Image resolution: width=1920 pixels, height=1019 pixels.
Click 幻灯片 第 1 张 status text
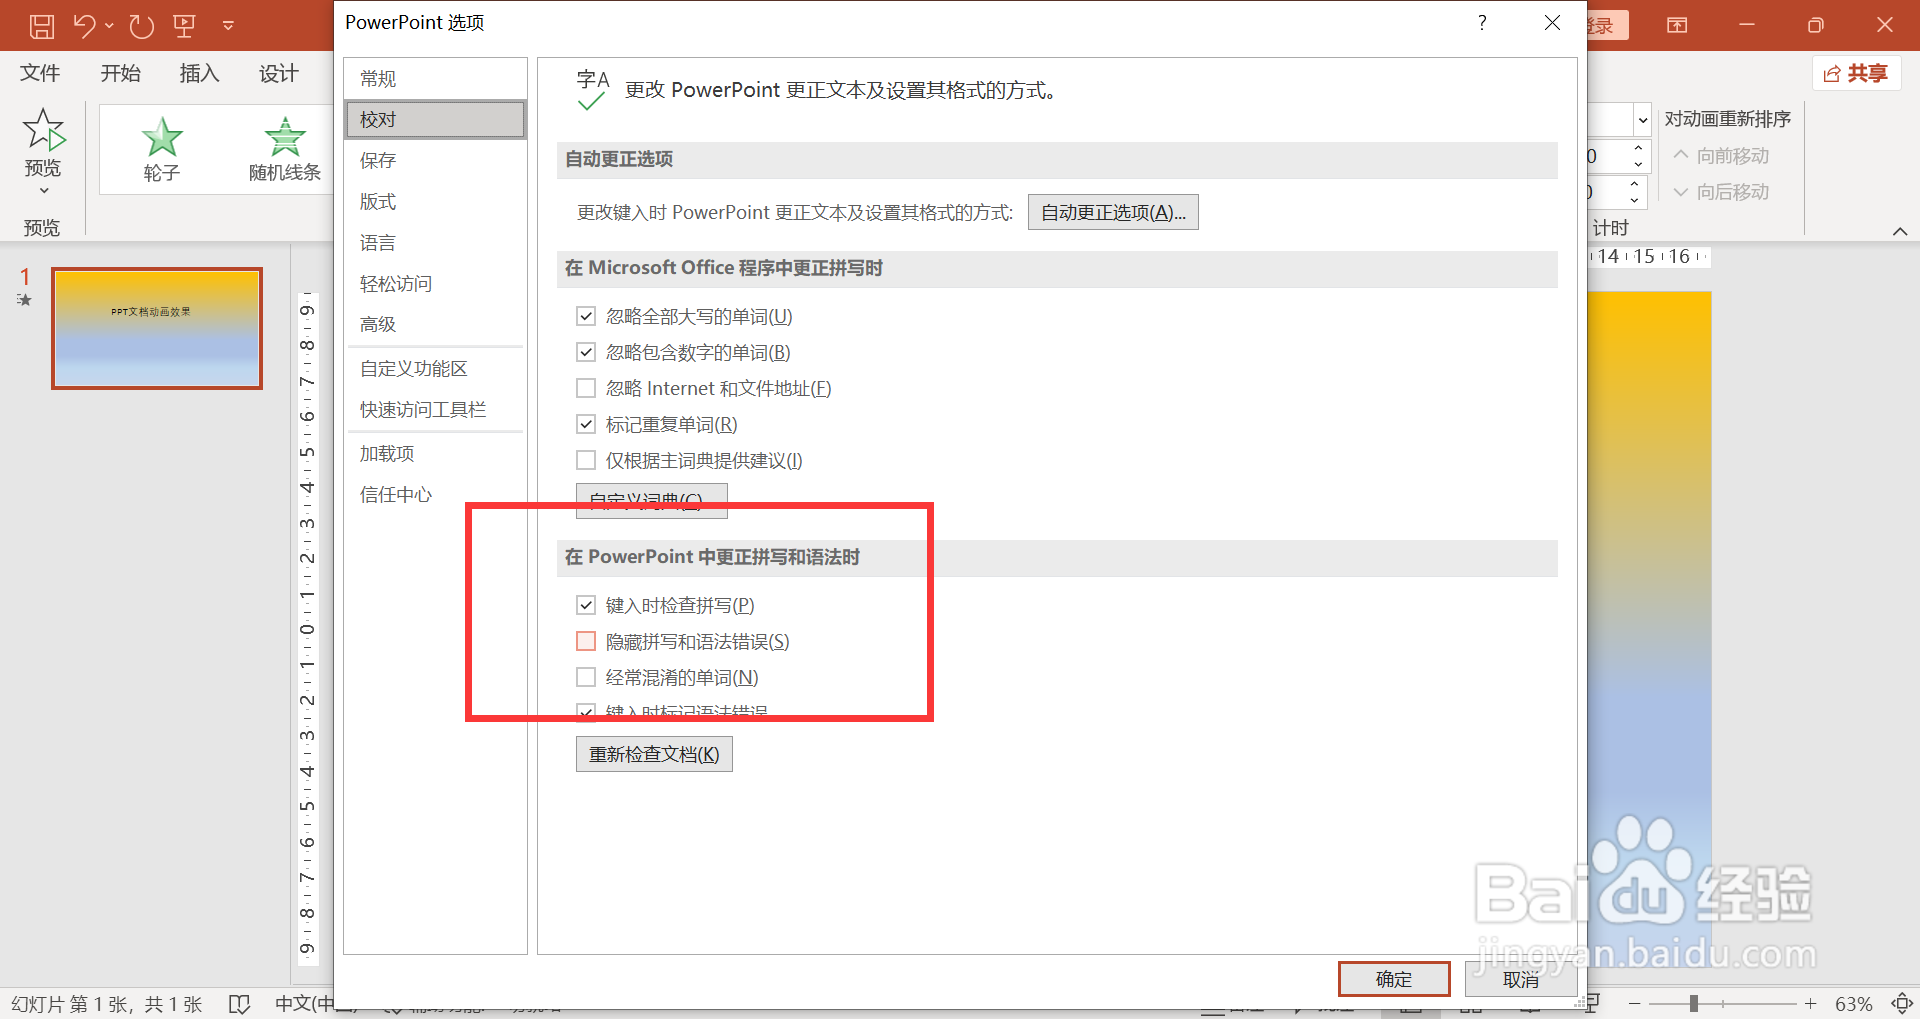point(107,1004)
